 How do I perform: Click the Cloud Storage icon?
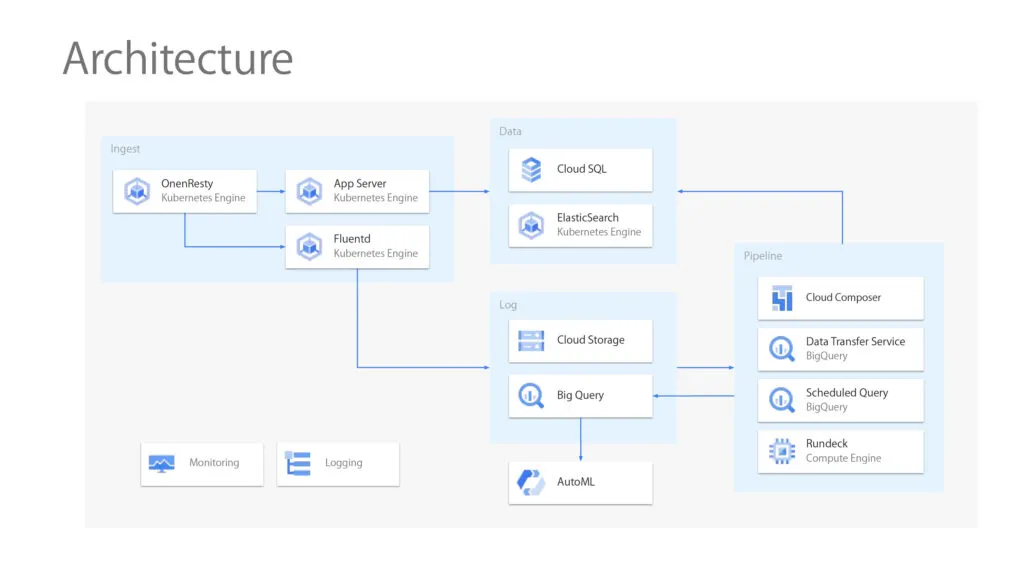[x=531, y=340]
